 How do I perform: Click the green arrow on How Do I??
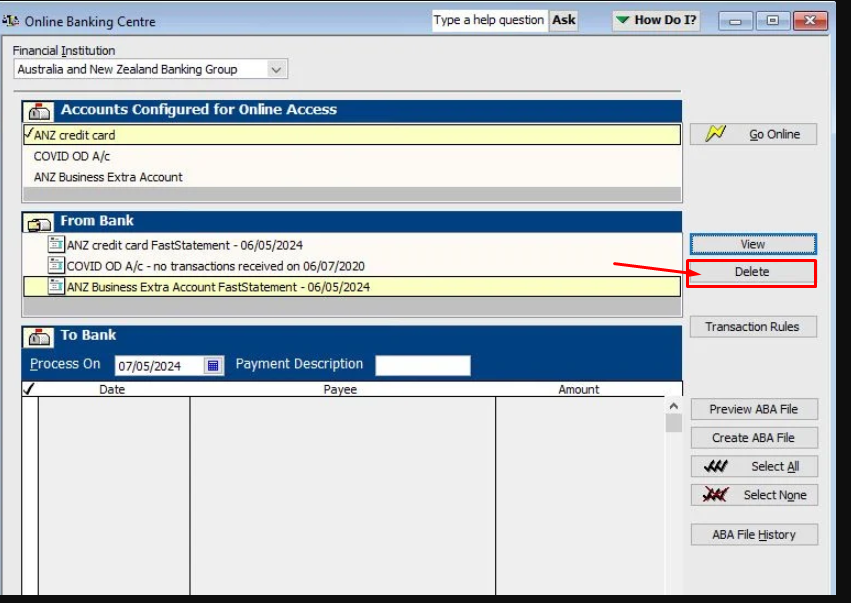click(623, 20)
